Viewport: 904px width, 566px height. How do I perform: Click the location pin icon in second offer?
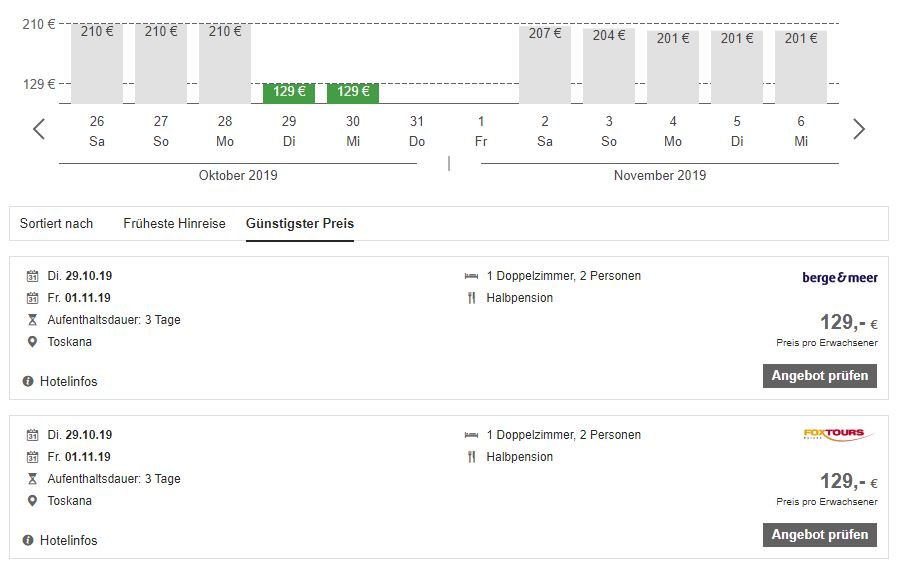[32, 501]
